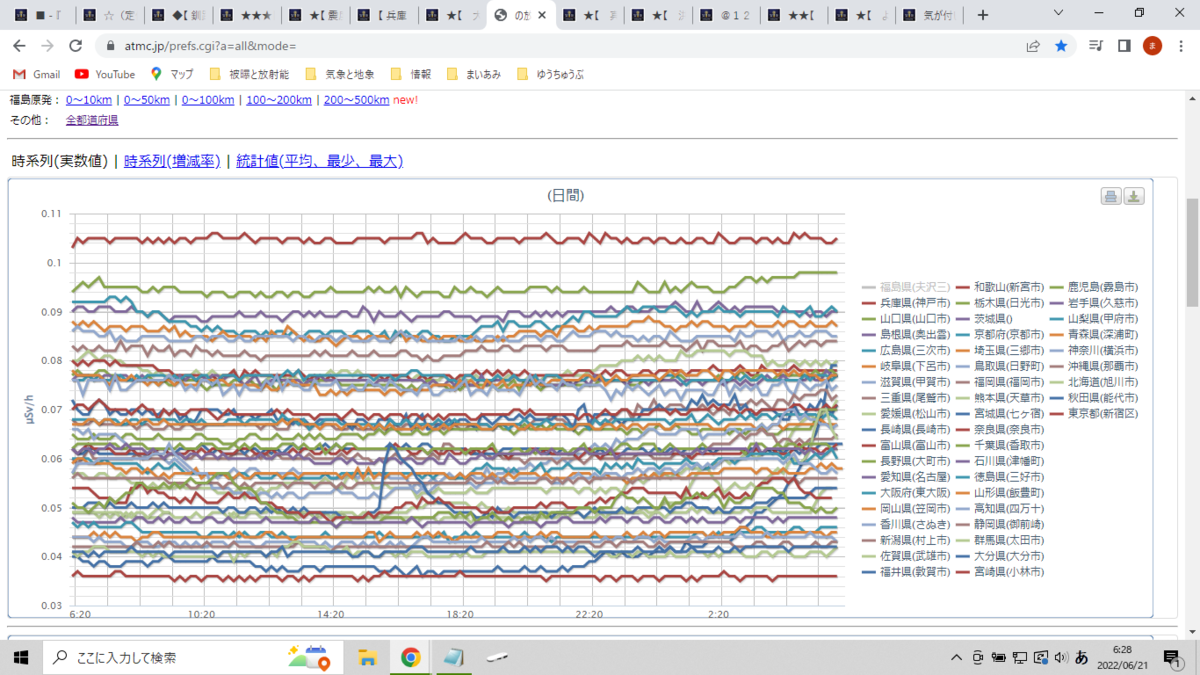Open マップ bookmark

tap(172, 74)
